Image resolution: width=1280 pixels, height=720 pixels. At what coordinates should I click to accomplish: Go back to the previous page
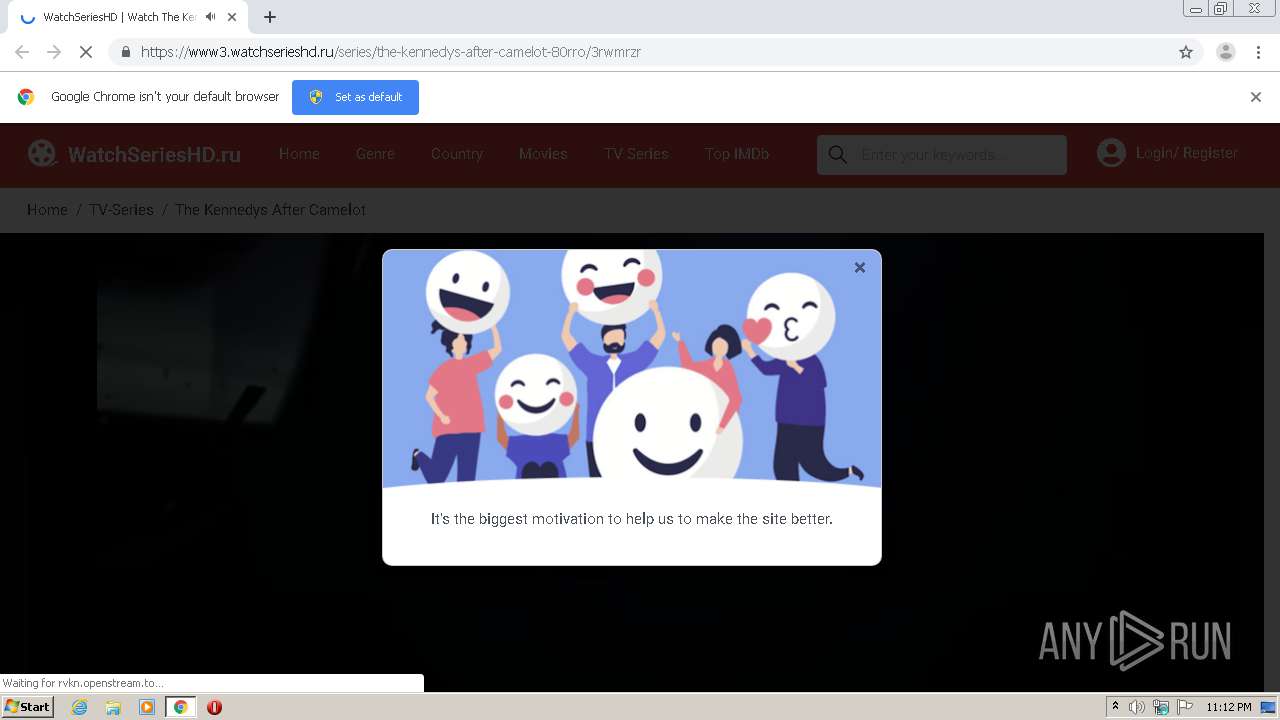pos(22,52)
